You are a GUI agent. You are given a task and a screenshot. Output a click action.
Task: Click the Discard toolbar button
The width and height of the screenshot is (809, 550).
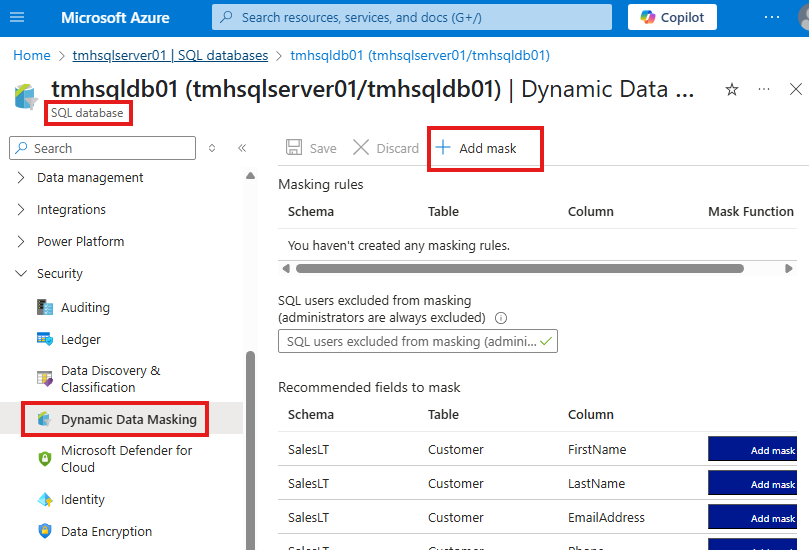386,148
